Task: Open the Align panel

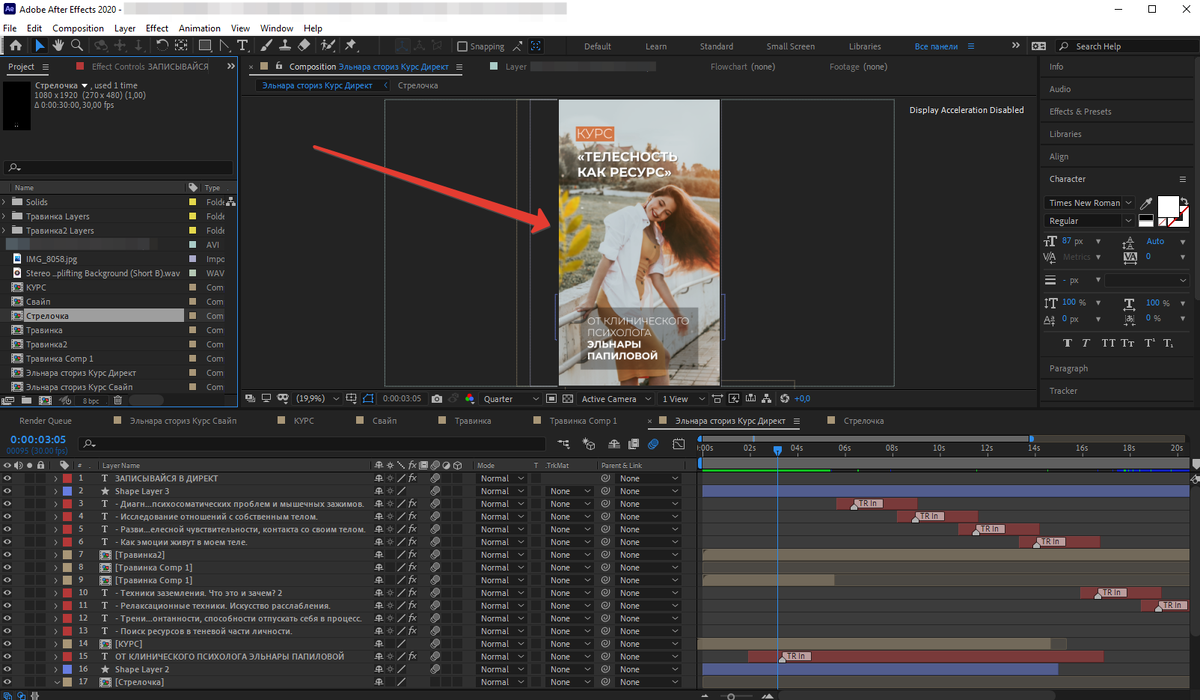Action: [x=1058, y=156]
